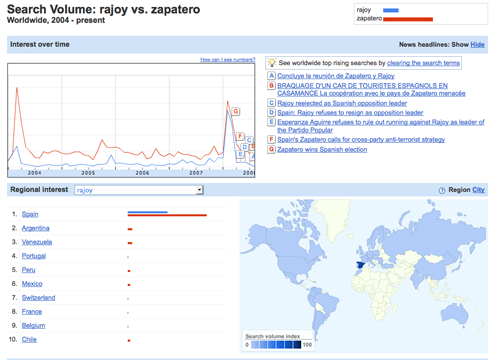The width and height of the screenshot is (500, 360).
Task: Hide the news headlines
Action: [x=477, y=45]
